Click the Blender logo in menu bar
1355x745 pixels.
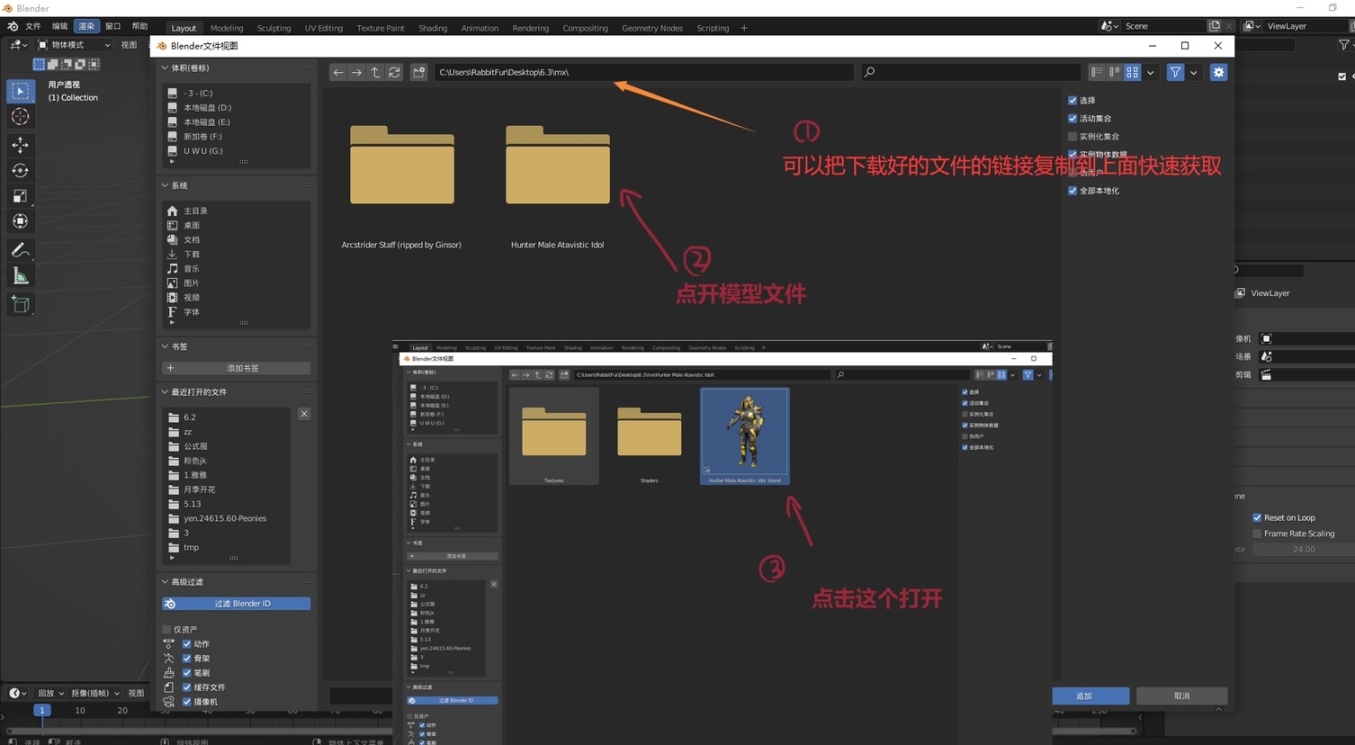pos(12,27)
